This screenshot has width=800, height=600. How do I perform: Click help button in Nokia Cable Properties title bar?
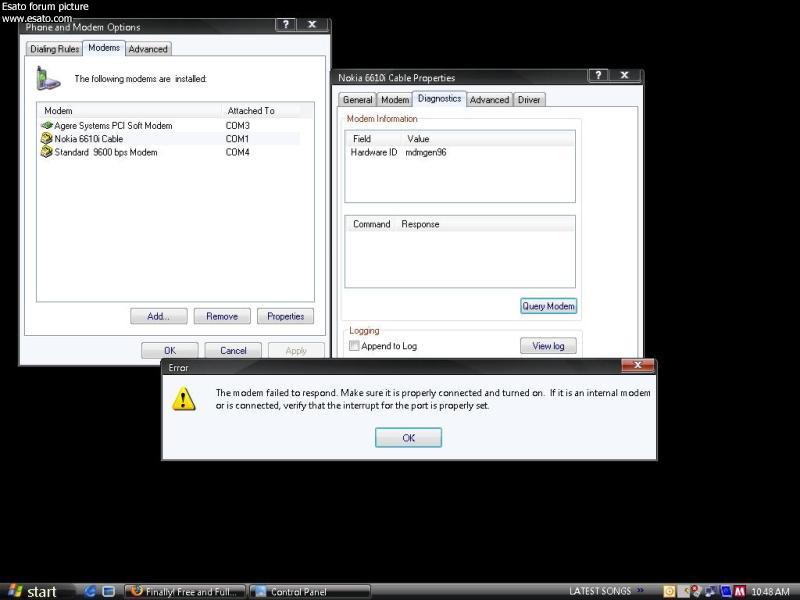point(598,76)
